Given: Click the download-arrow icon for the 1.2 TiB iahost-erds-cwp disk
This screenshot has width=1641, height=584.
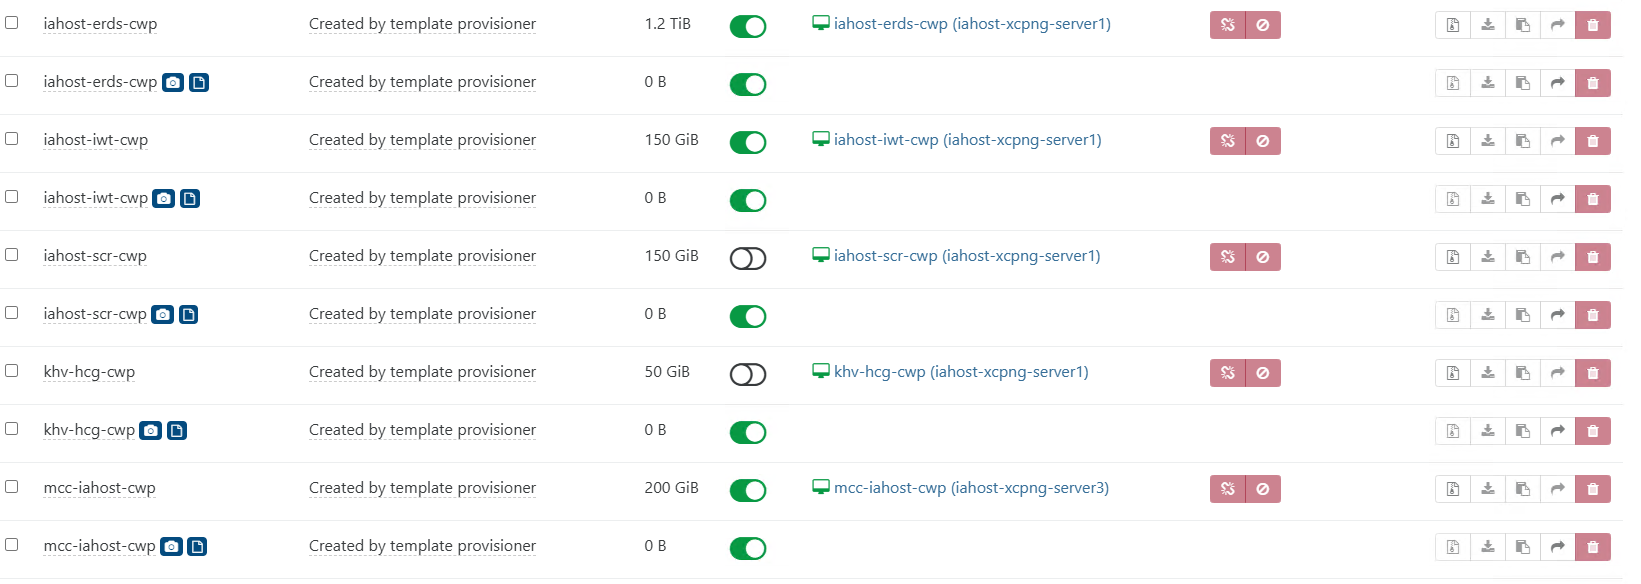Looking at the screenshot, I should 1488,25.
